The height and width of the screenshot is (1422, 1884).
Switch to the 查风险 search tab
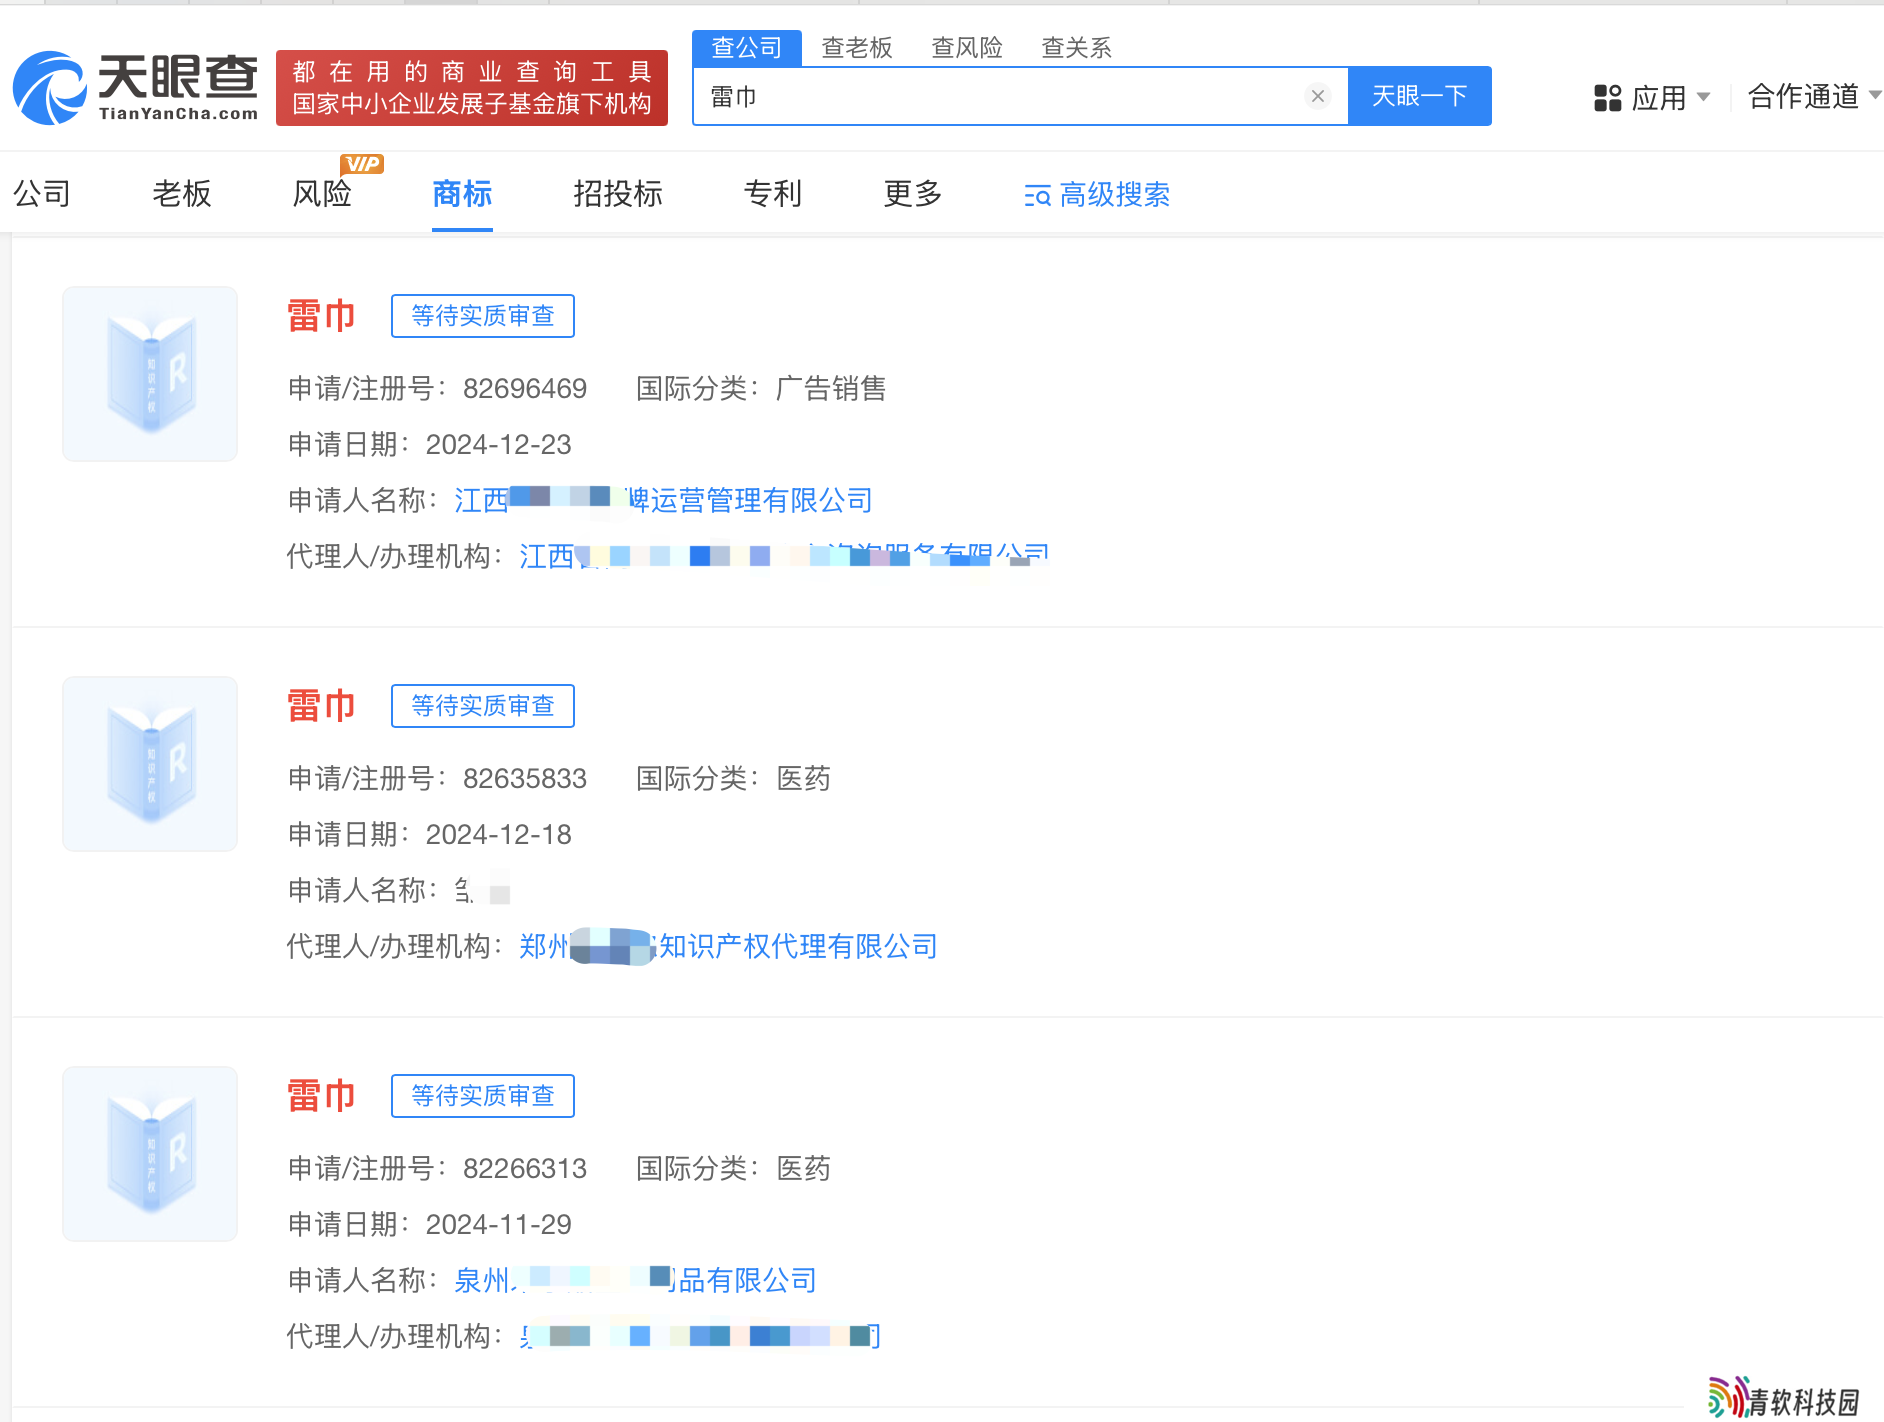point(966,48)
